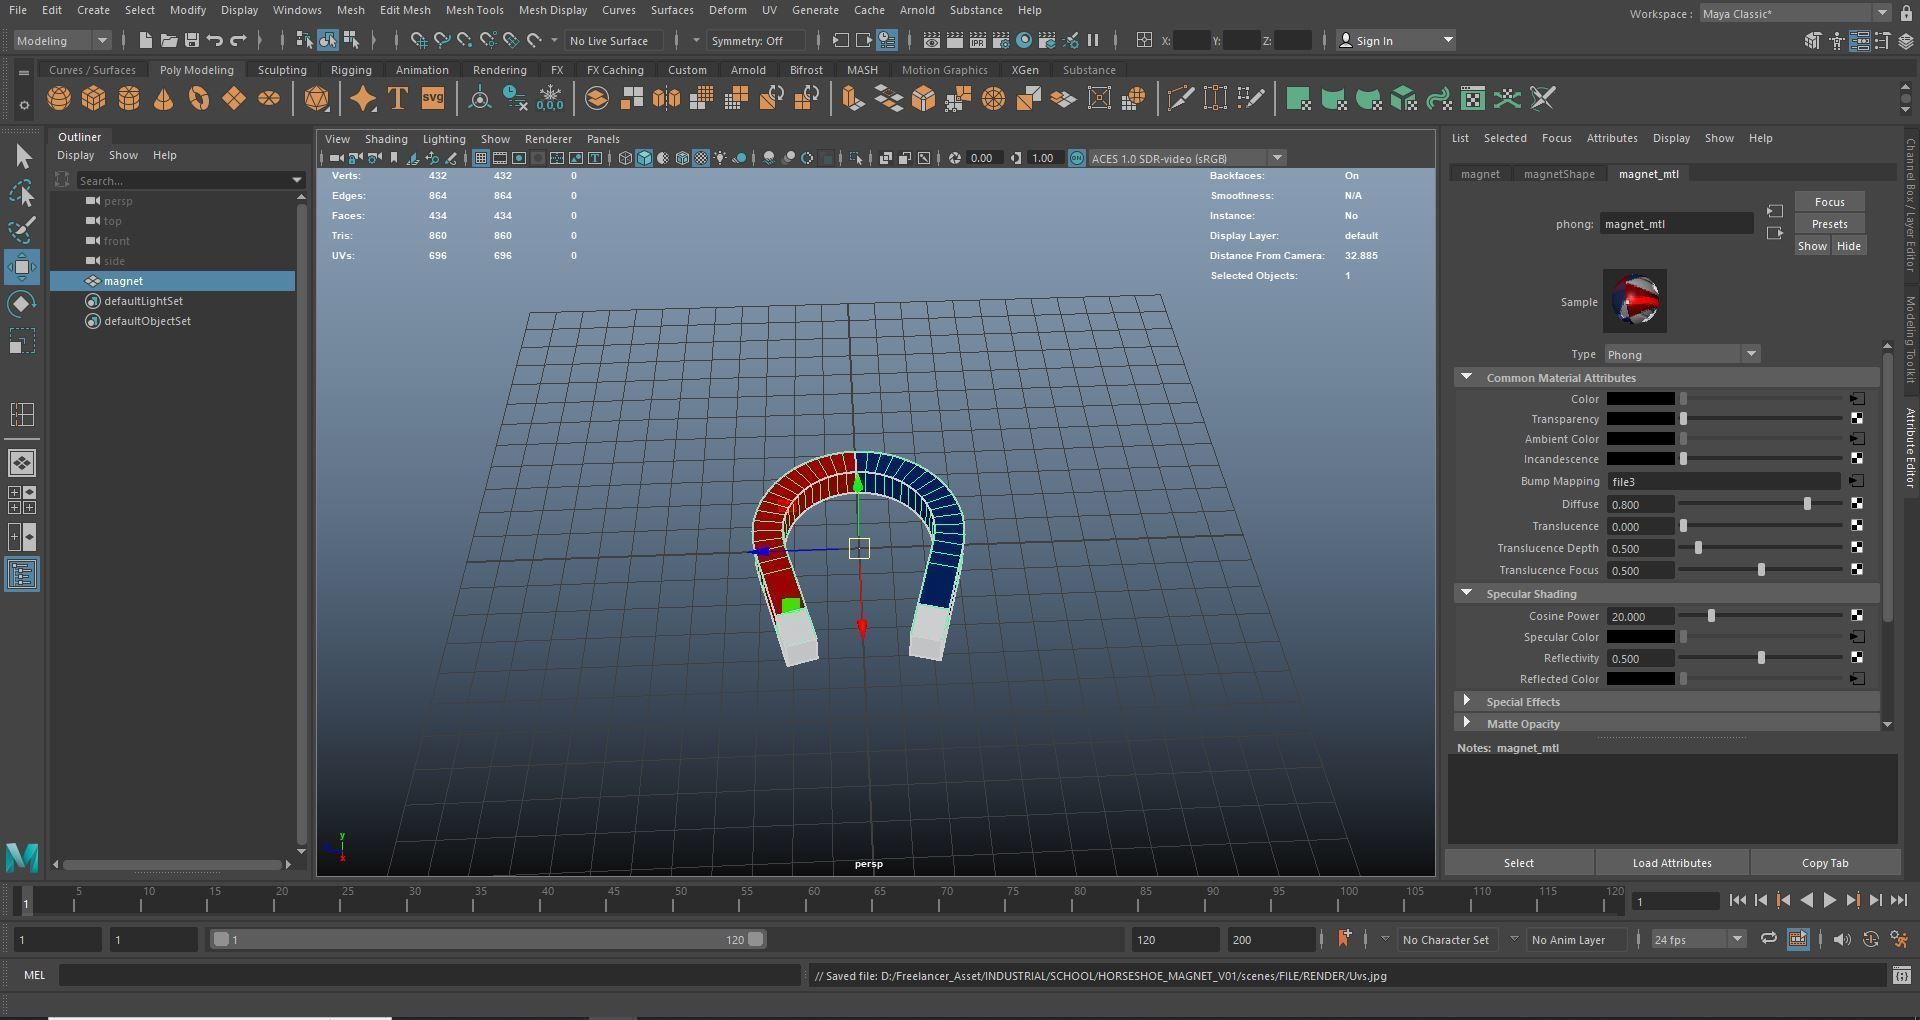This screenshot has width=1920, height=1020.
Task: Click the Platonic Solid shelf icon
Action: (316, 99)
